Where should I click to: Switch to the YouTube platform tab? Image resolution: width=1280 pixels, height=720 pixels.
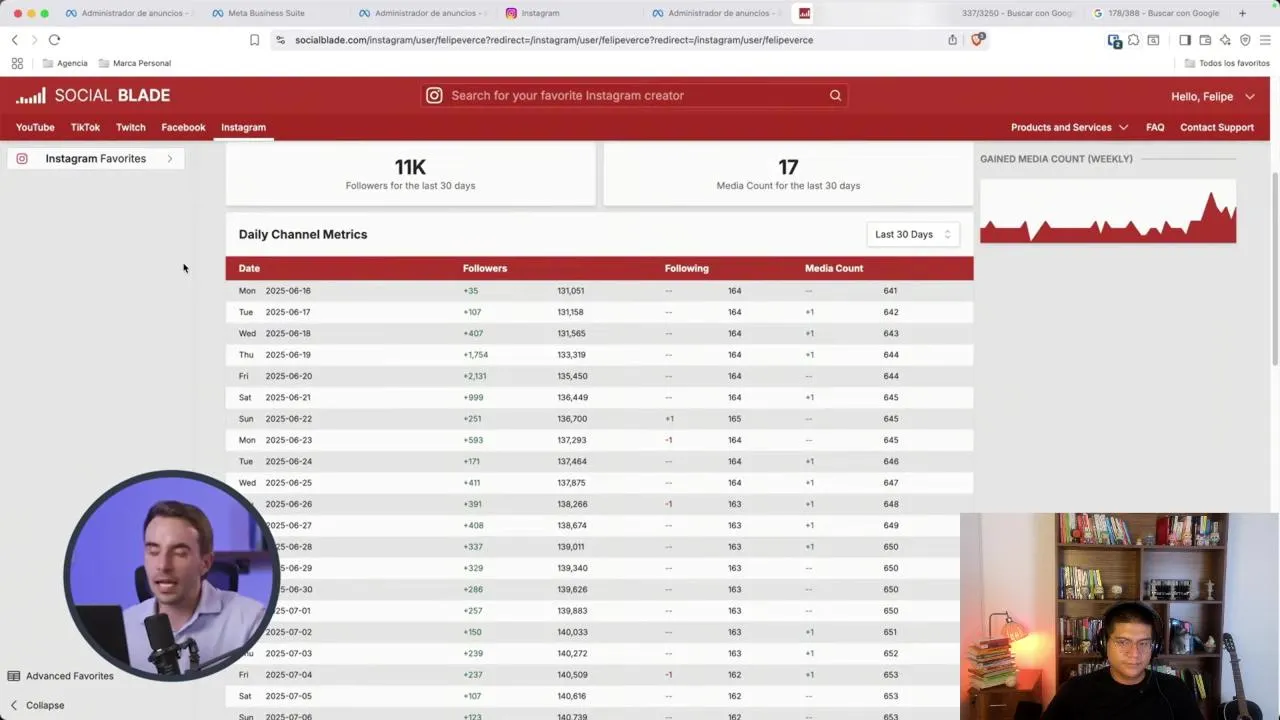(35, 127)
